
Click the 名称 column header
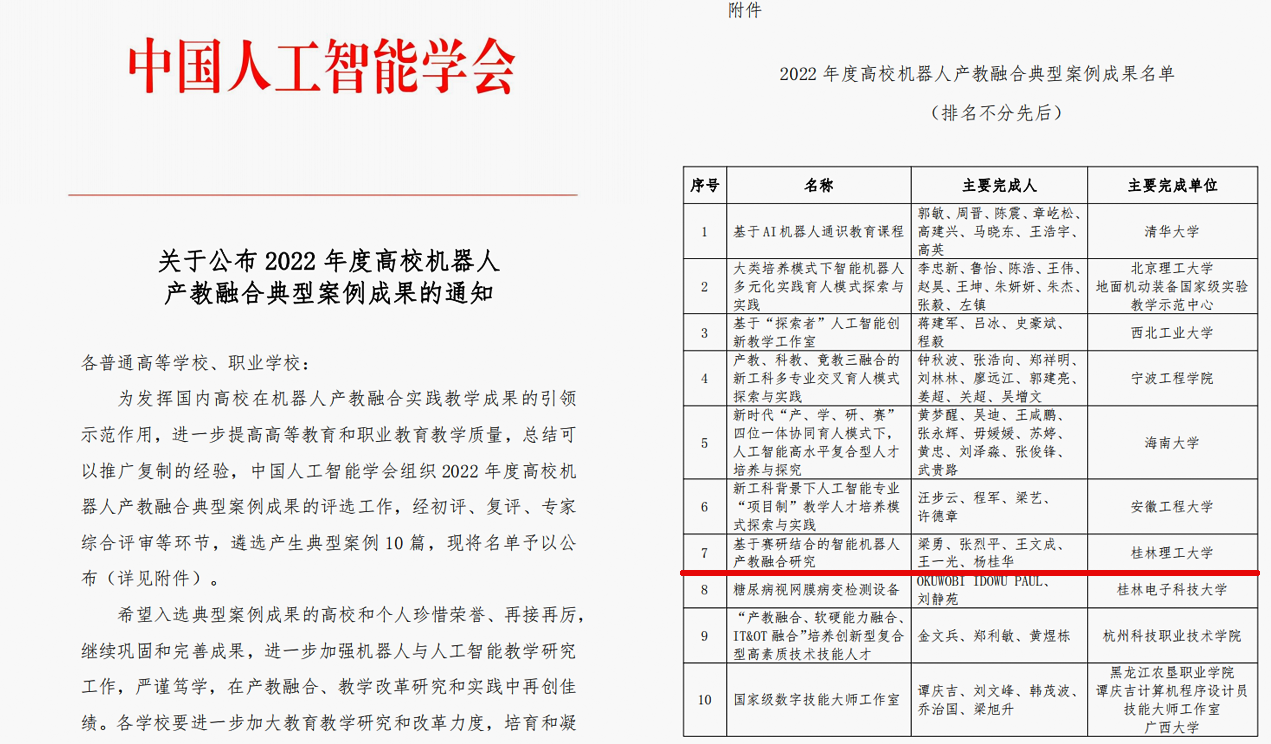pos(818,185)
